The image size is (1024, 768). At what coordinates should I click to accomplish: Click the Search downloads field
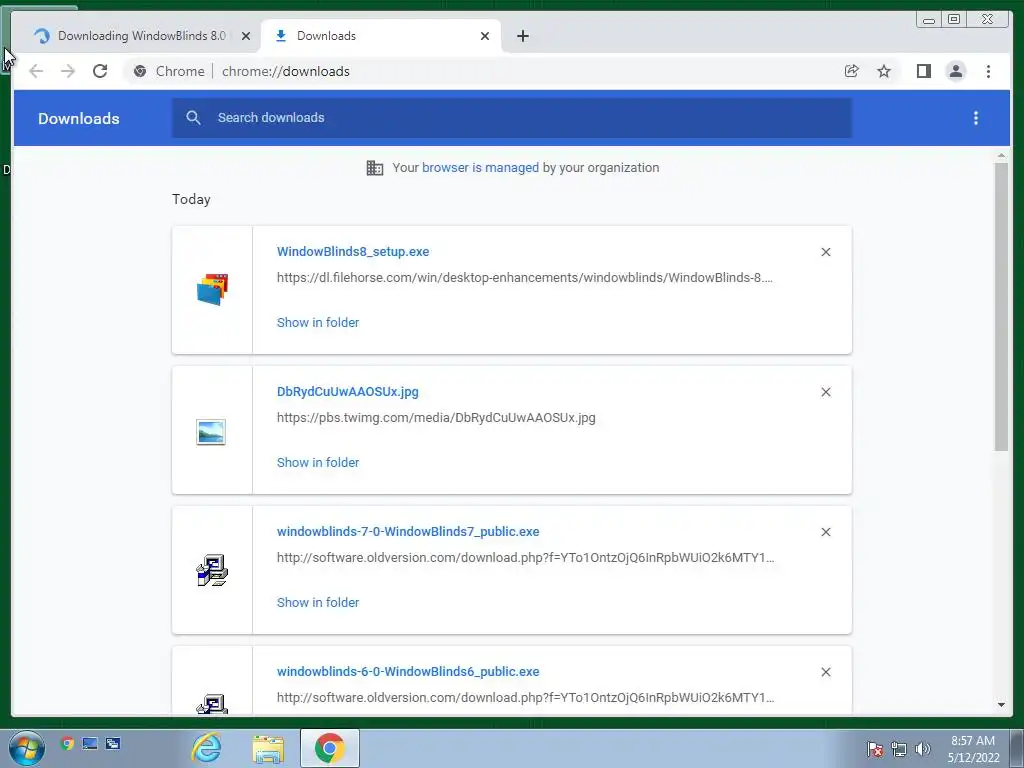coord(512,118)
